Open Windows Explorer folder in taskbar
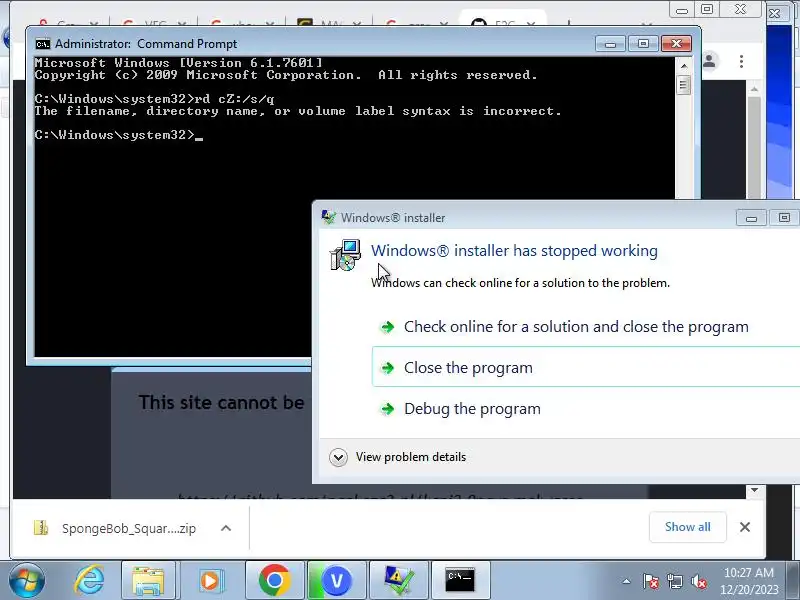 148,581
